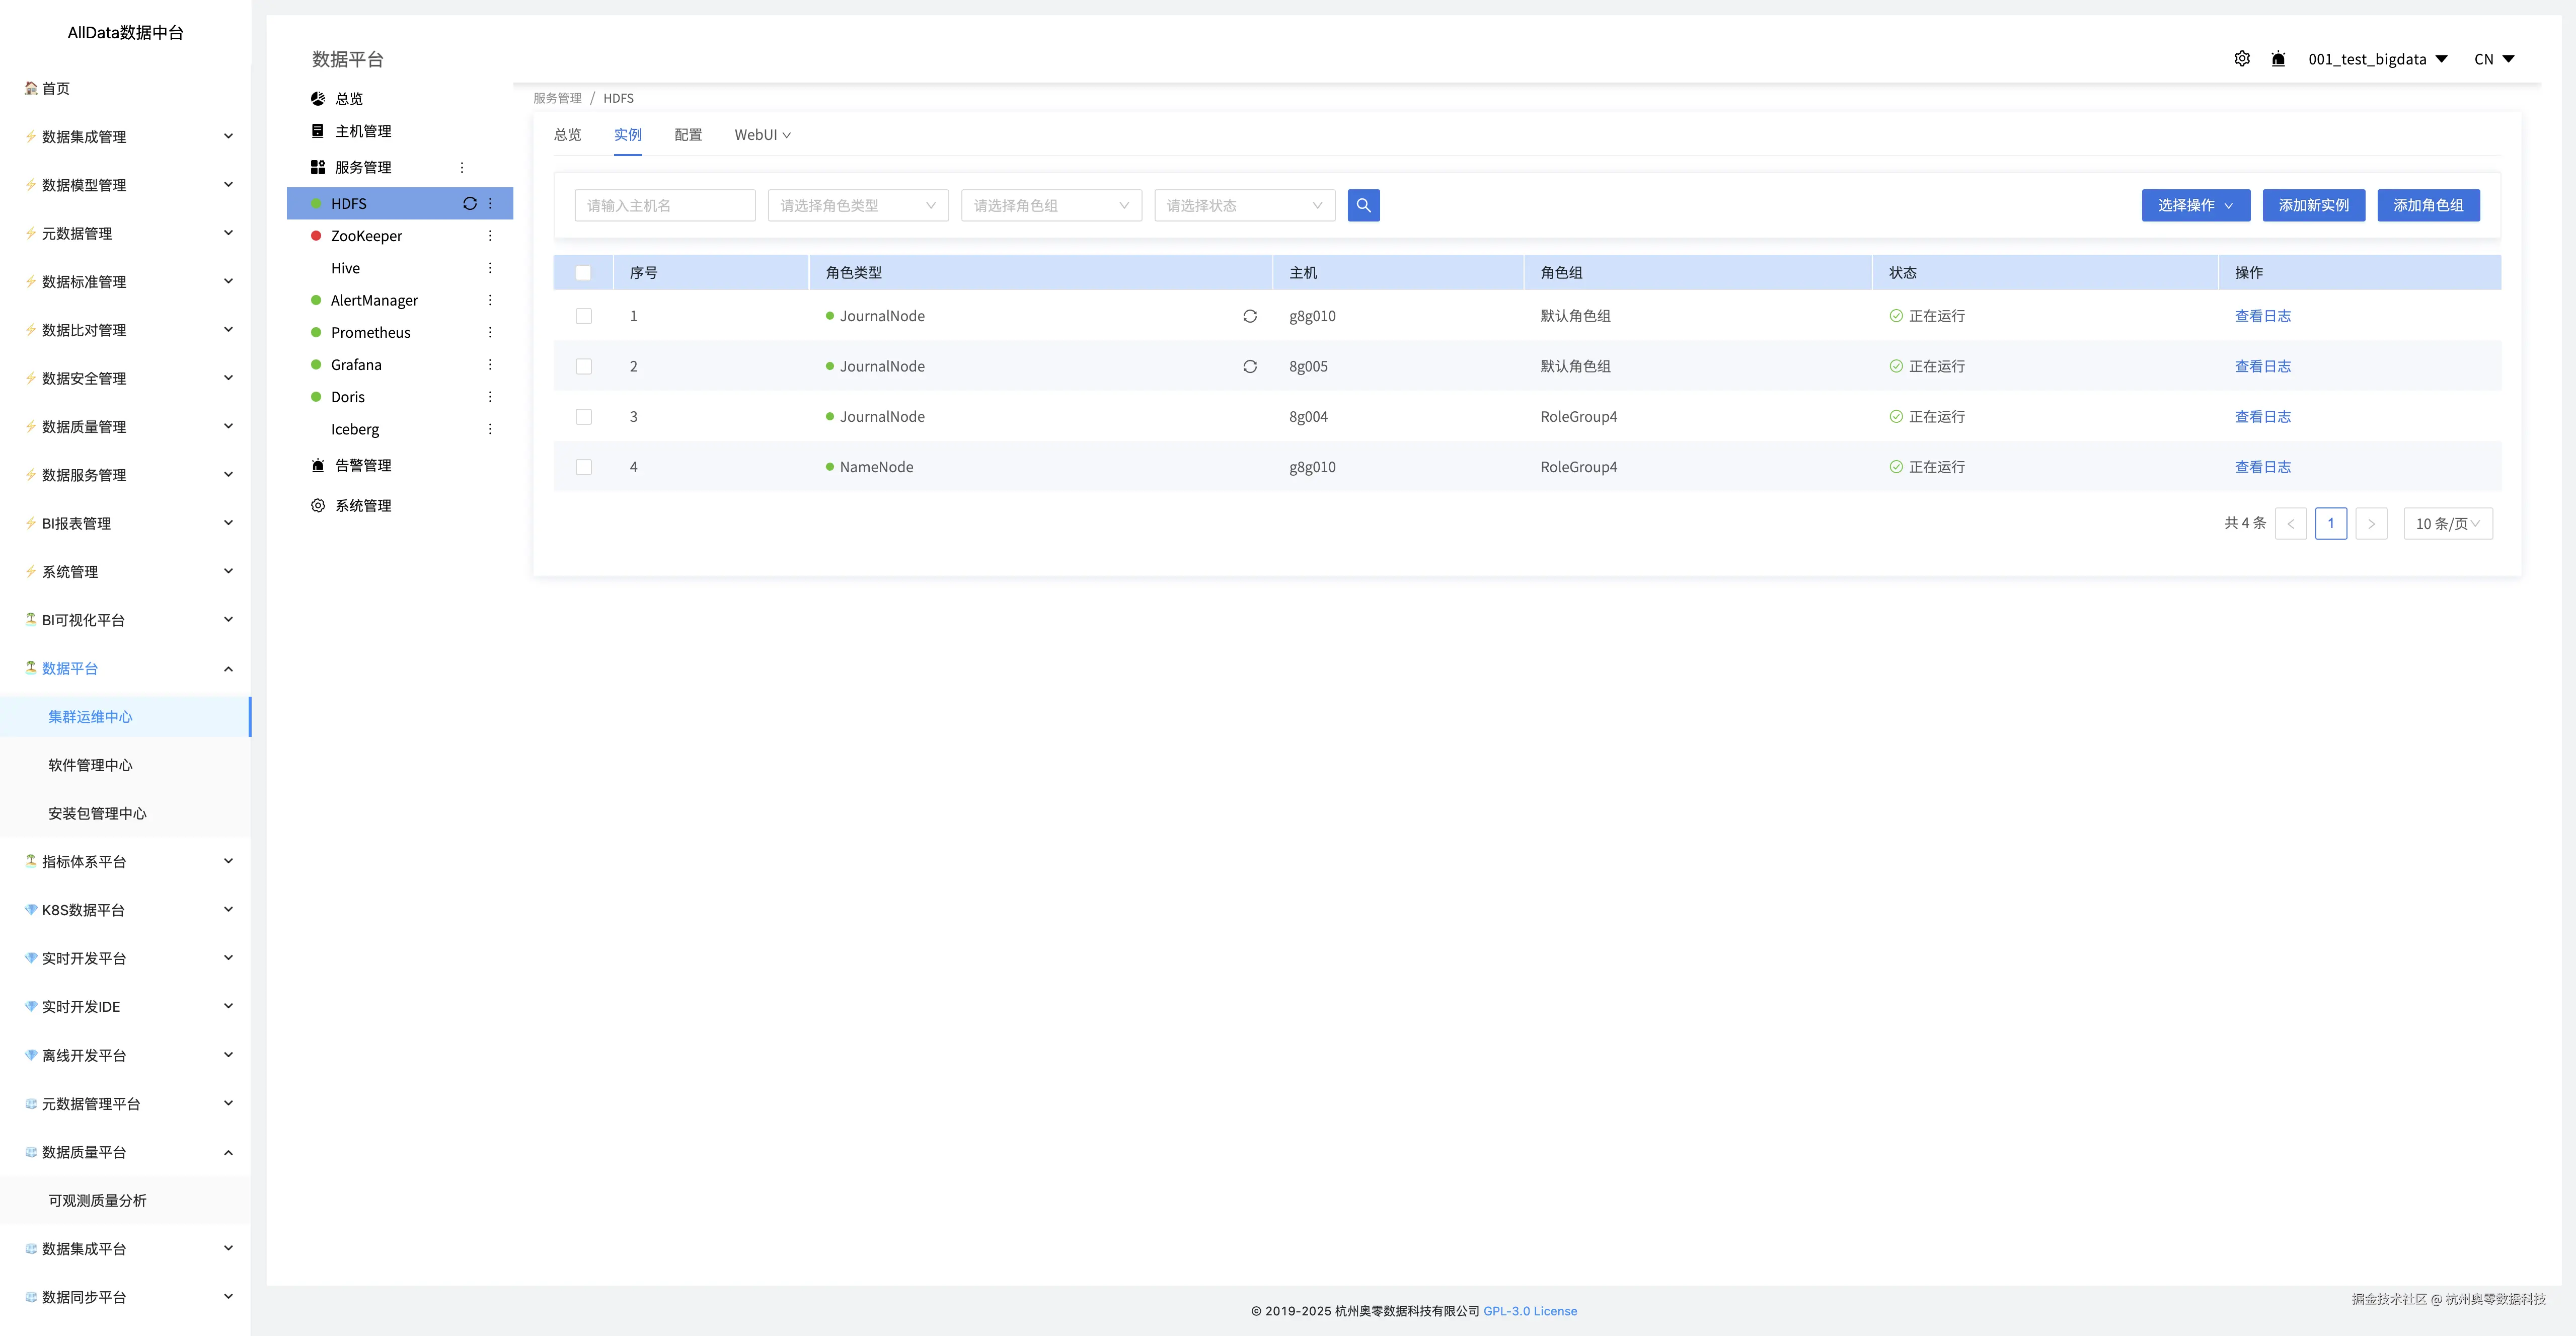Check the checkbox for row 3 JournalNode
The width and height of the screenshot is (2576, 1336).
coord(583,417)
